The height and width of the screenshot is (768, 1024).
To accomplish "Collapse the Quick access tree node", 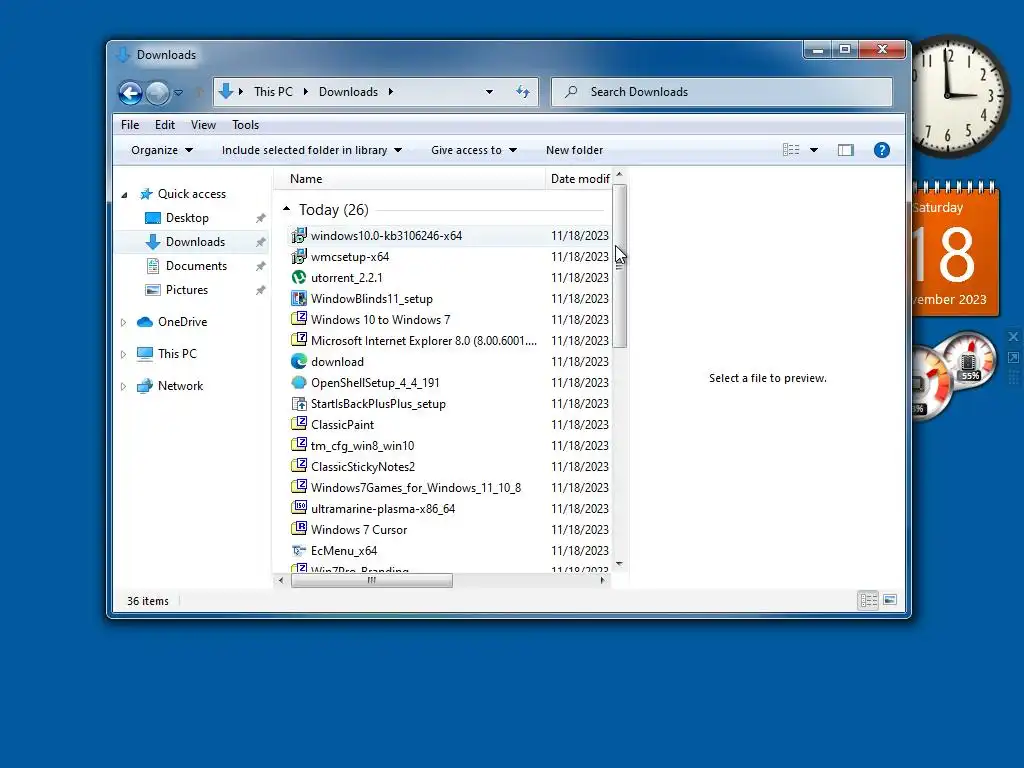I will point(124,195).
